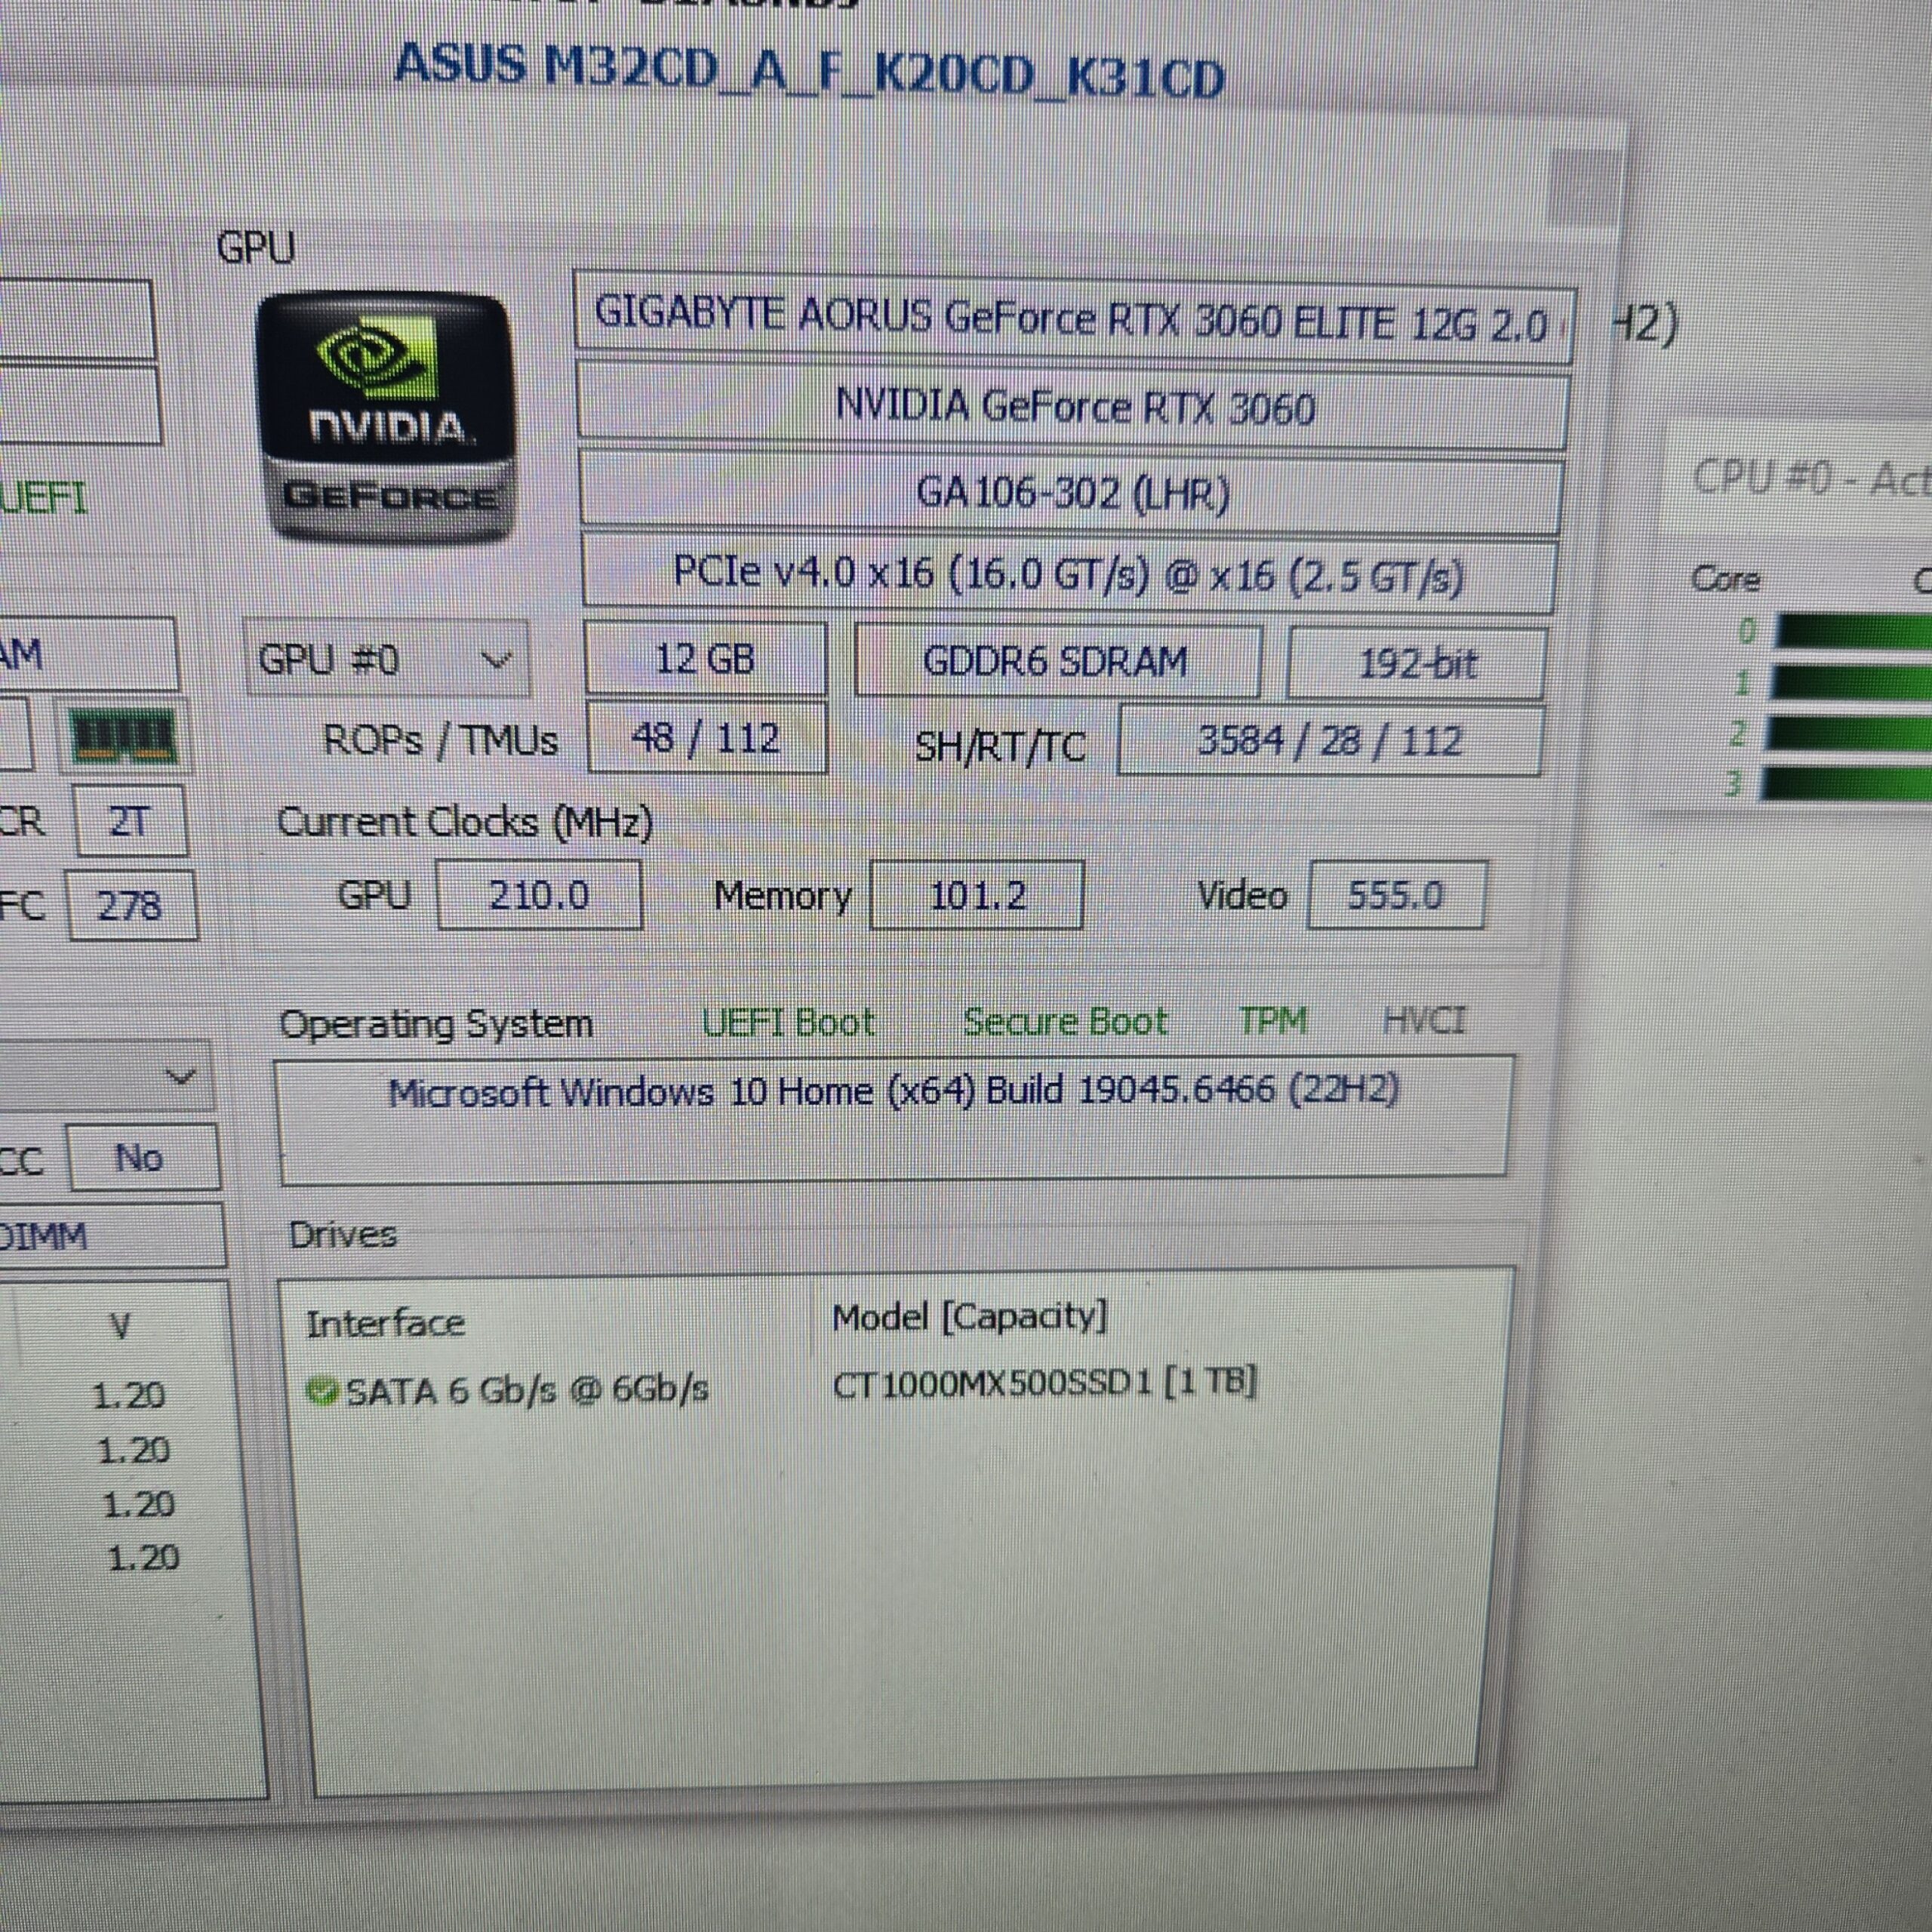Click the Operating System label
1932x1932 pixels.
click(x=436, y=1024)
